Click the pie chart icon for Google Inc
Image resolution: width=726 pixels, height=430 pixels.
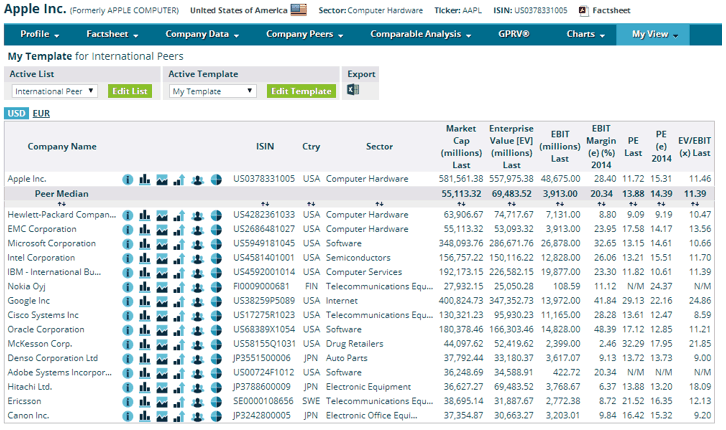click(216, 302)
